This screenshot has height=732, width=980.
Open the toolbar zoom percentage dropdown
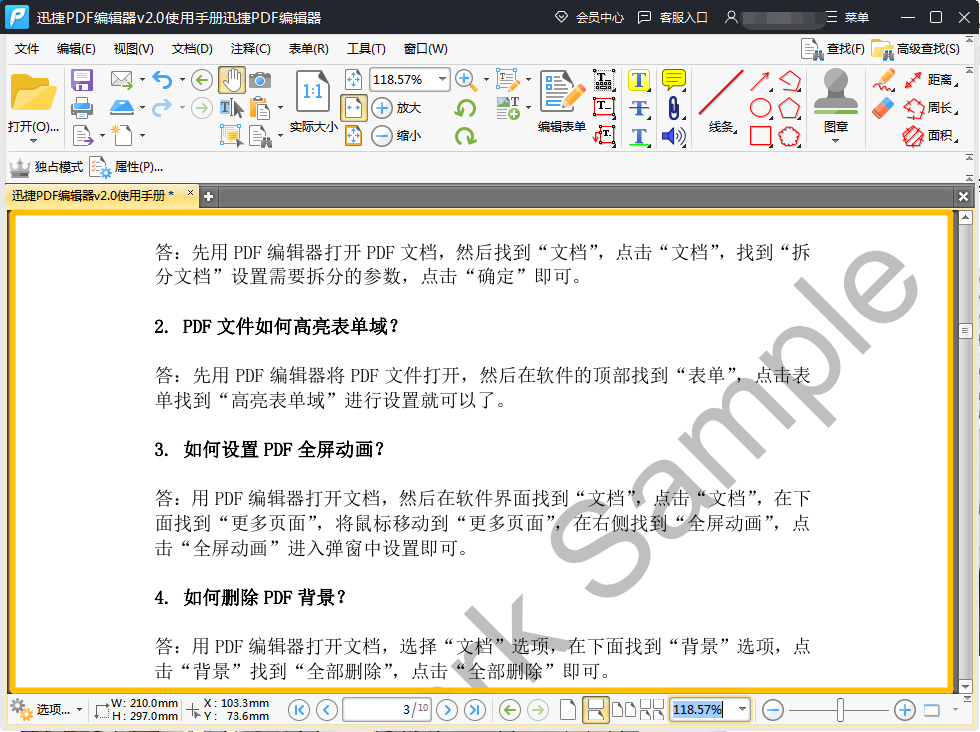[x=442, y=79]
